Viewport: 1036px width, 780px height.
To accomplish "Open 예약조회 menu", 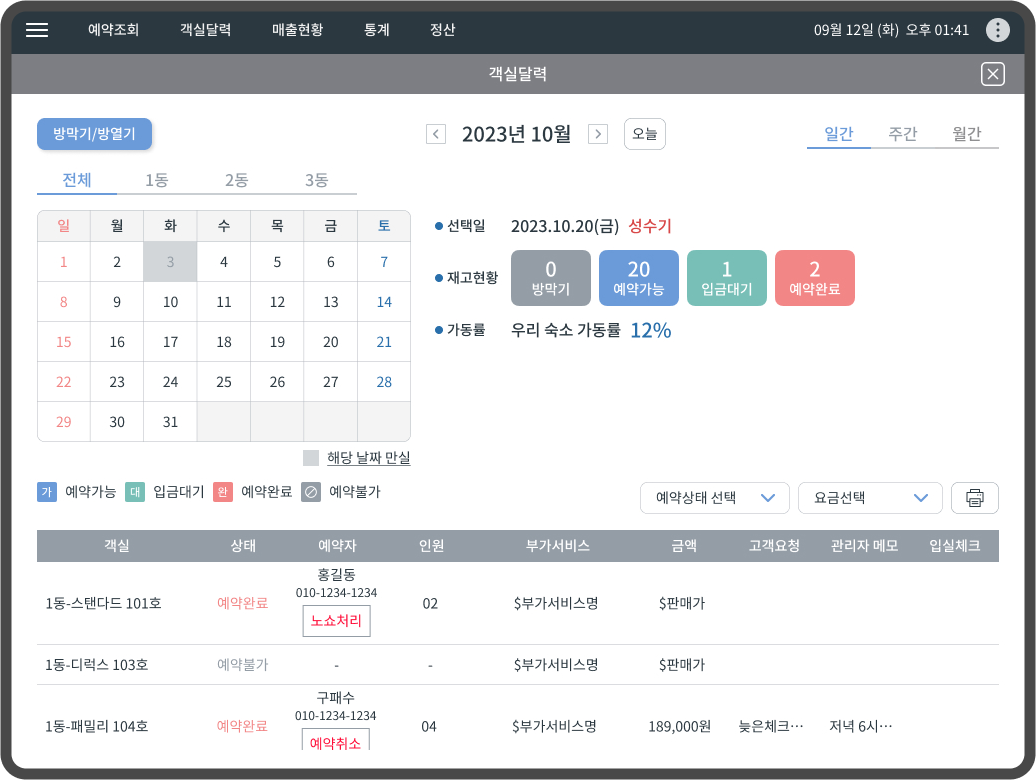I will pyautogui.click(x=114, y=30).
